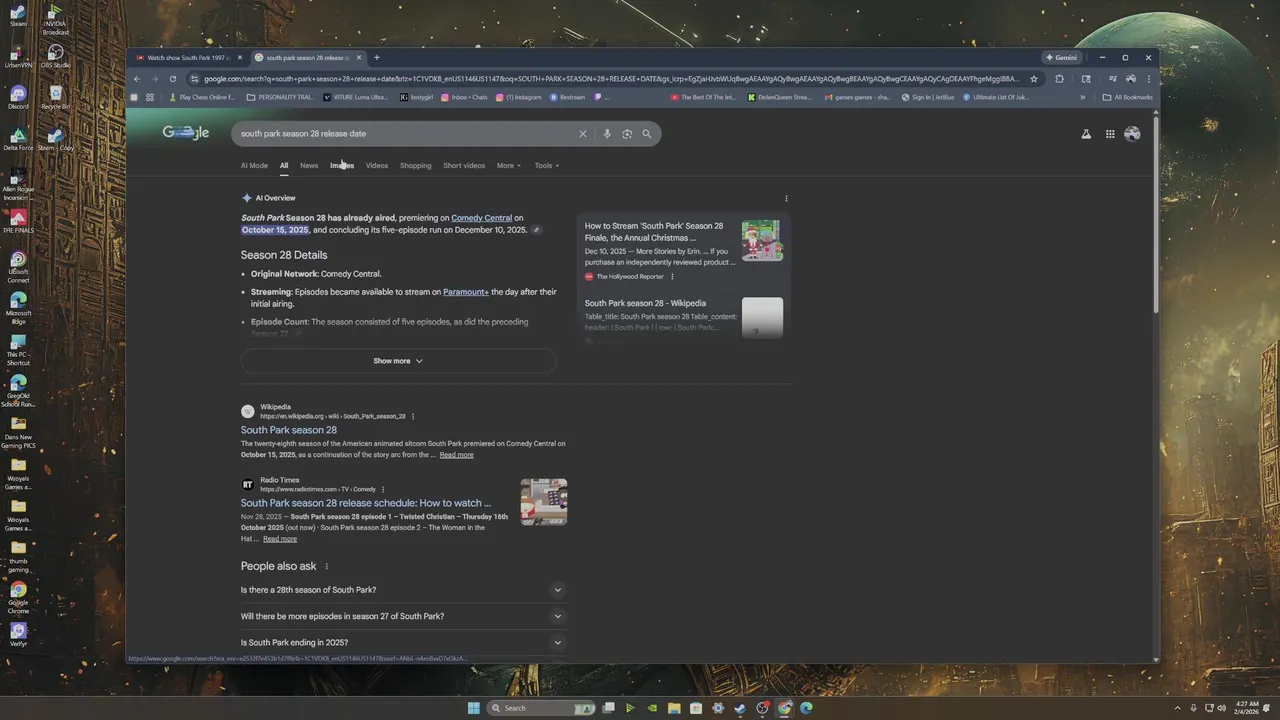Open the Comedy Central link in AI Overview
1280x720 pixels.
[481, 218]
